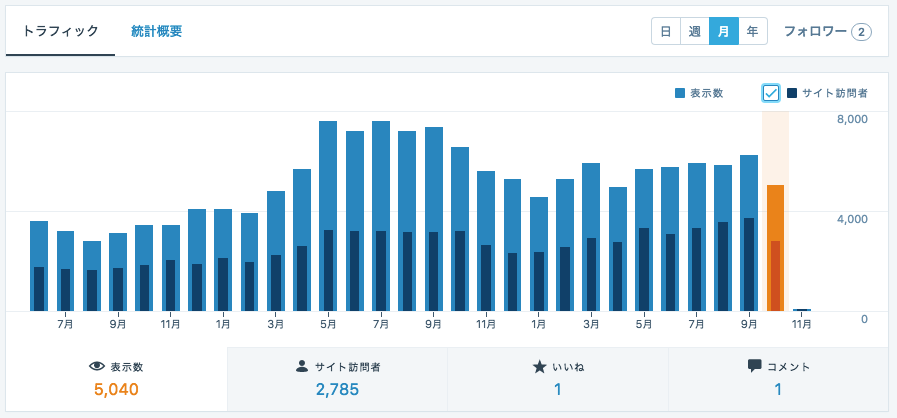Select the 年 period option
The height and width of the screenshot is (418, 897).
[x=752, y=32]
